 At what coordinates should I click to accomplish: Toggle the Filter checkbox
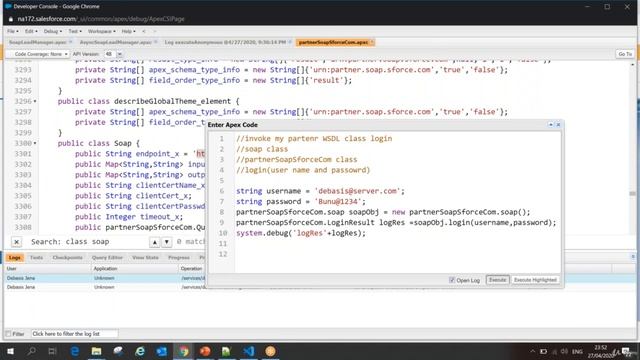point(8,334)
